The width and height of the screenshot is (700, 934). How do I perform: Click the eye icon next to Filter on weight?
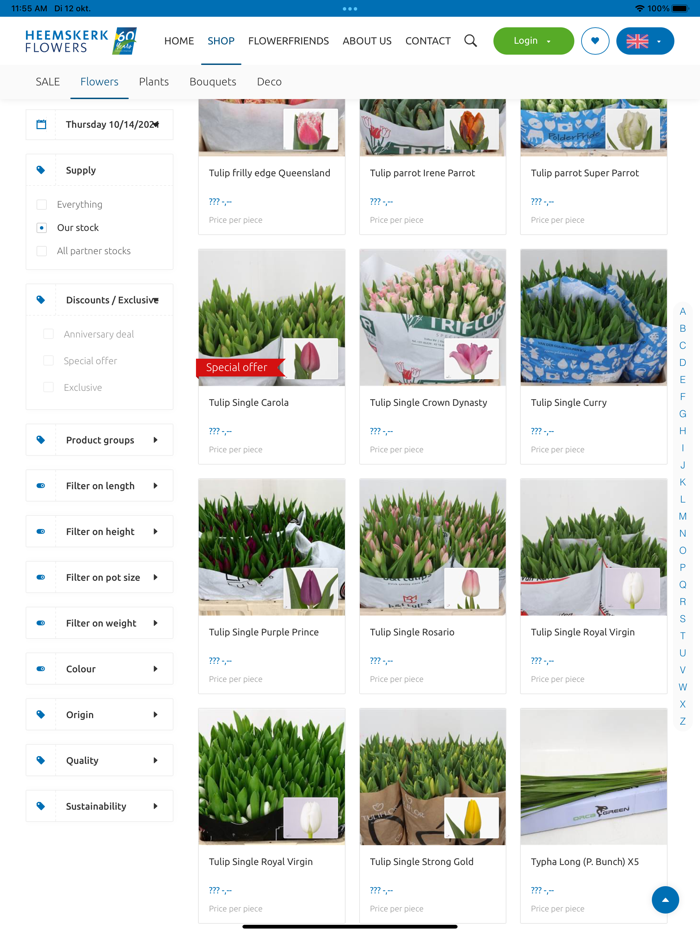pyautogui.click(x=41, y=624)
